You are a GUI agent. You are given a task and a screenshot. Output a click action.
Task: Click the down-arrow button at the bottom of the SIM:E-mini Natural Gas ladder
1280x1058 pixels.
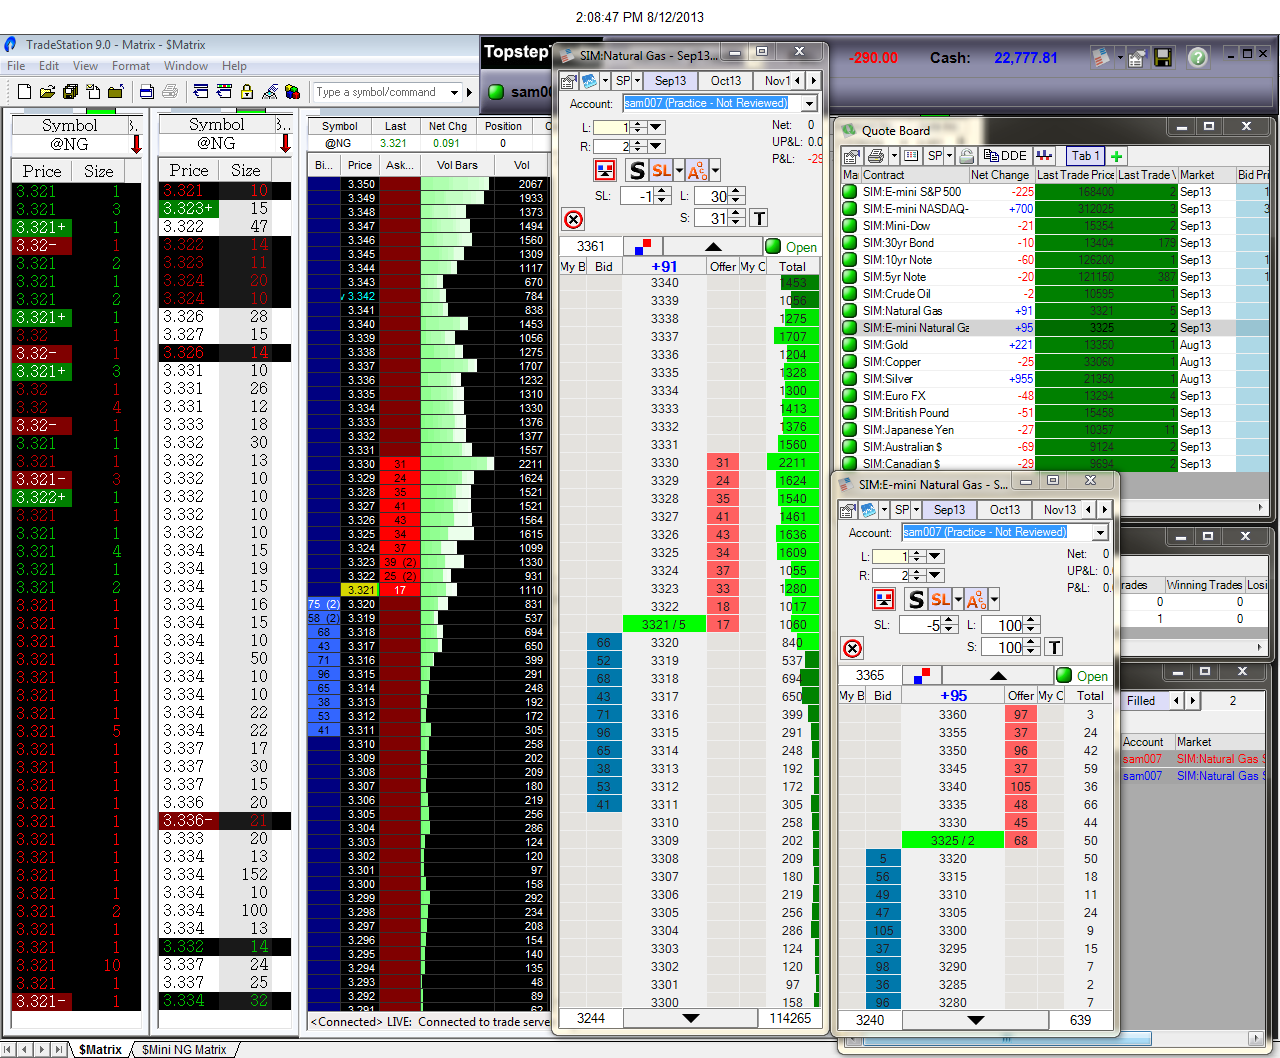point(976,1020)
